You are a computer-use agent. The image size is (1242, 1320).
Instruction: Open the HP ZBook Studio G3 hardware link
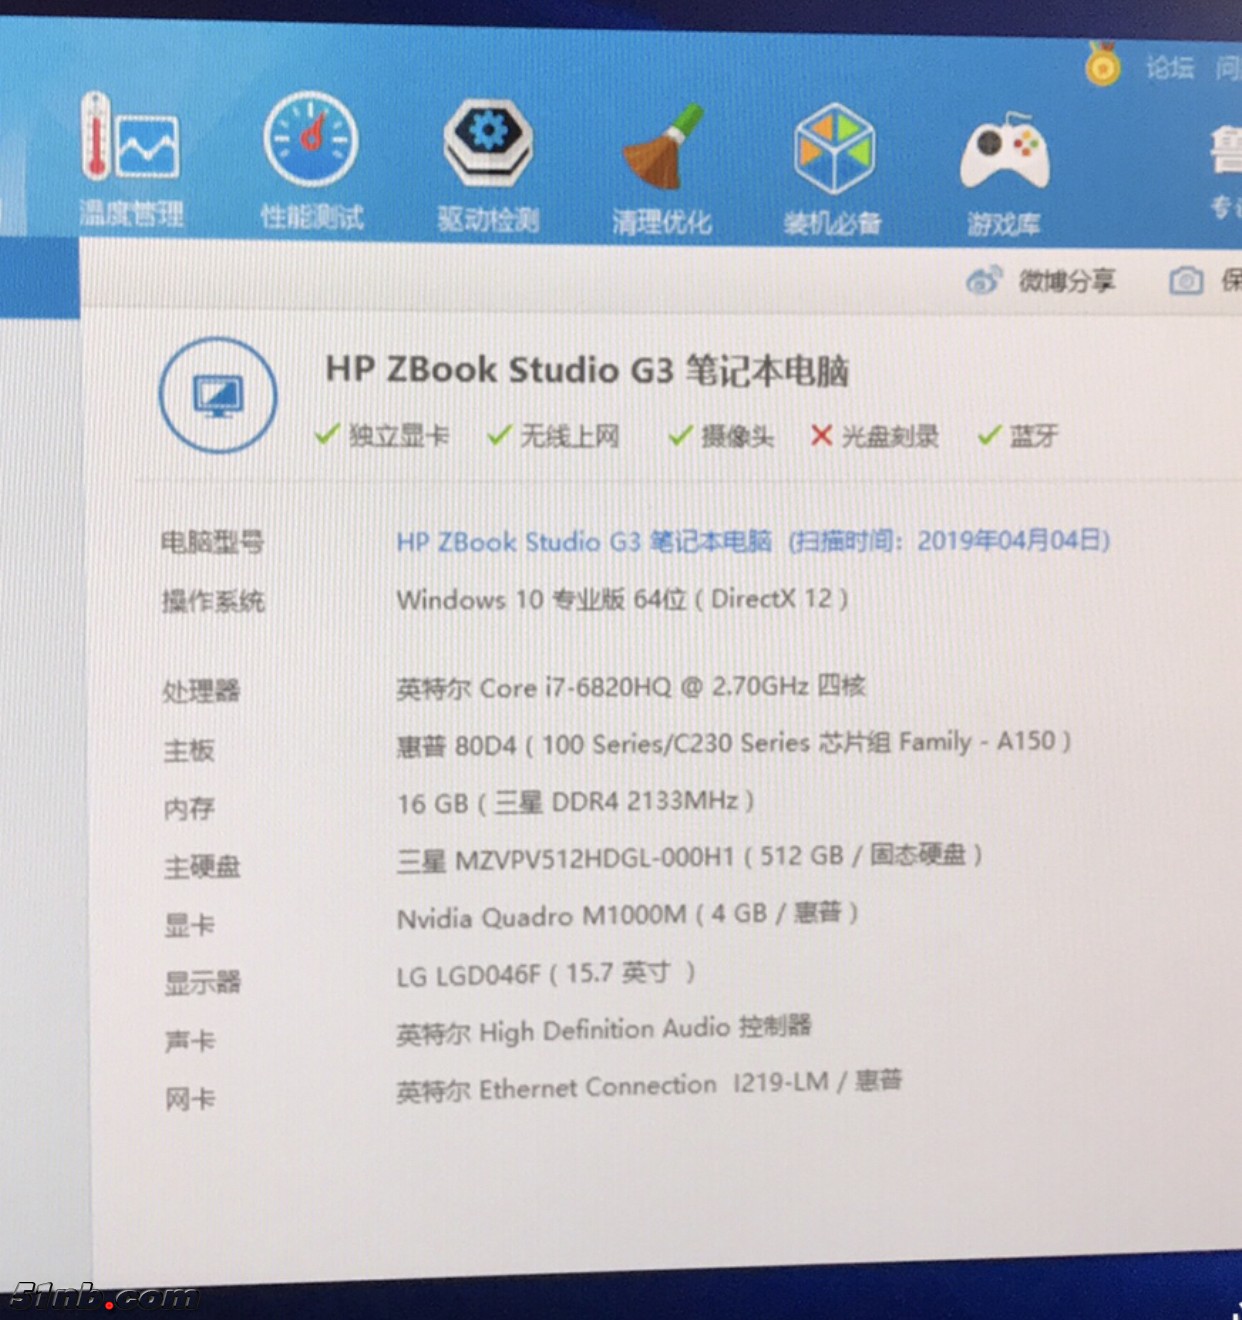[x=585, y=542]
